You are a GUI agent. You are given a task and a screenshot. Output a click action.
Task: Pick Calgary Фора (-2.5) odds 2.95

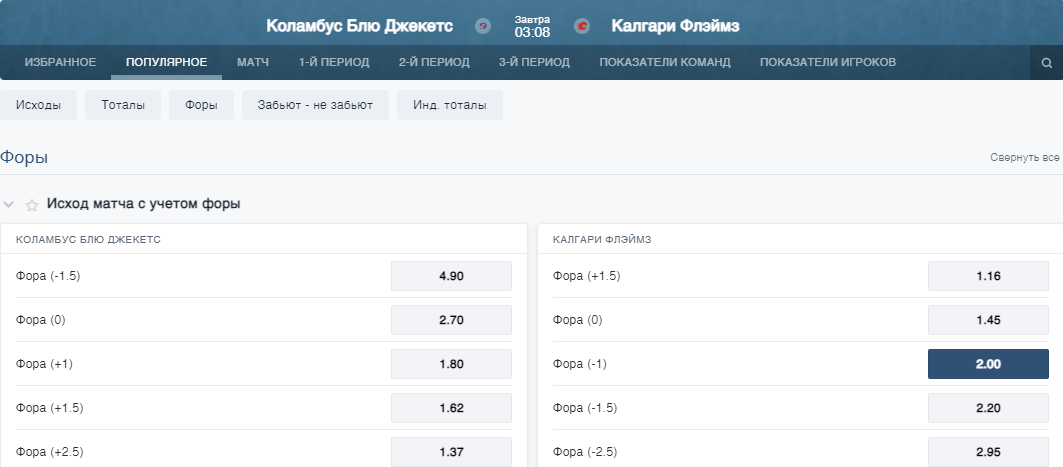(988, 451)
